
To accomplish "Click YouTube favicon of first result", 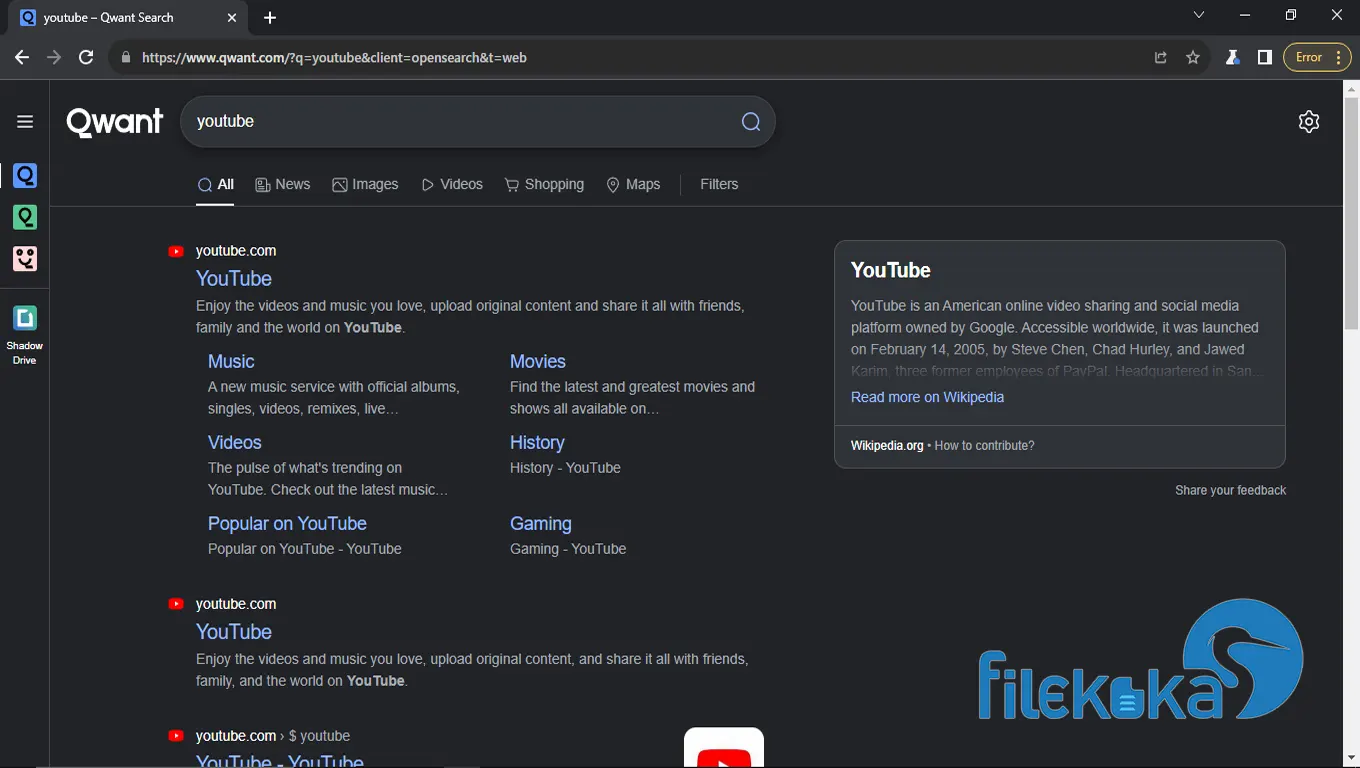I will [176, 252].
